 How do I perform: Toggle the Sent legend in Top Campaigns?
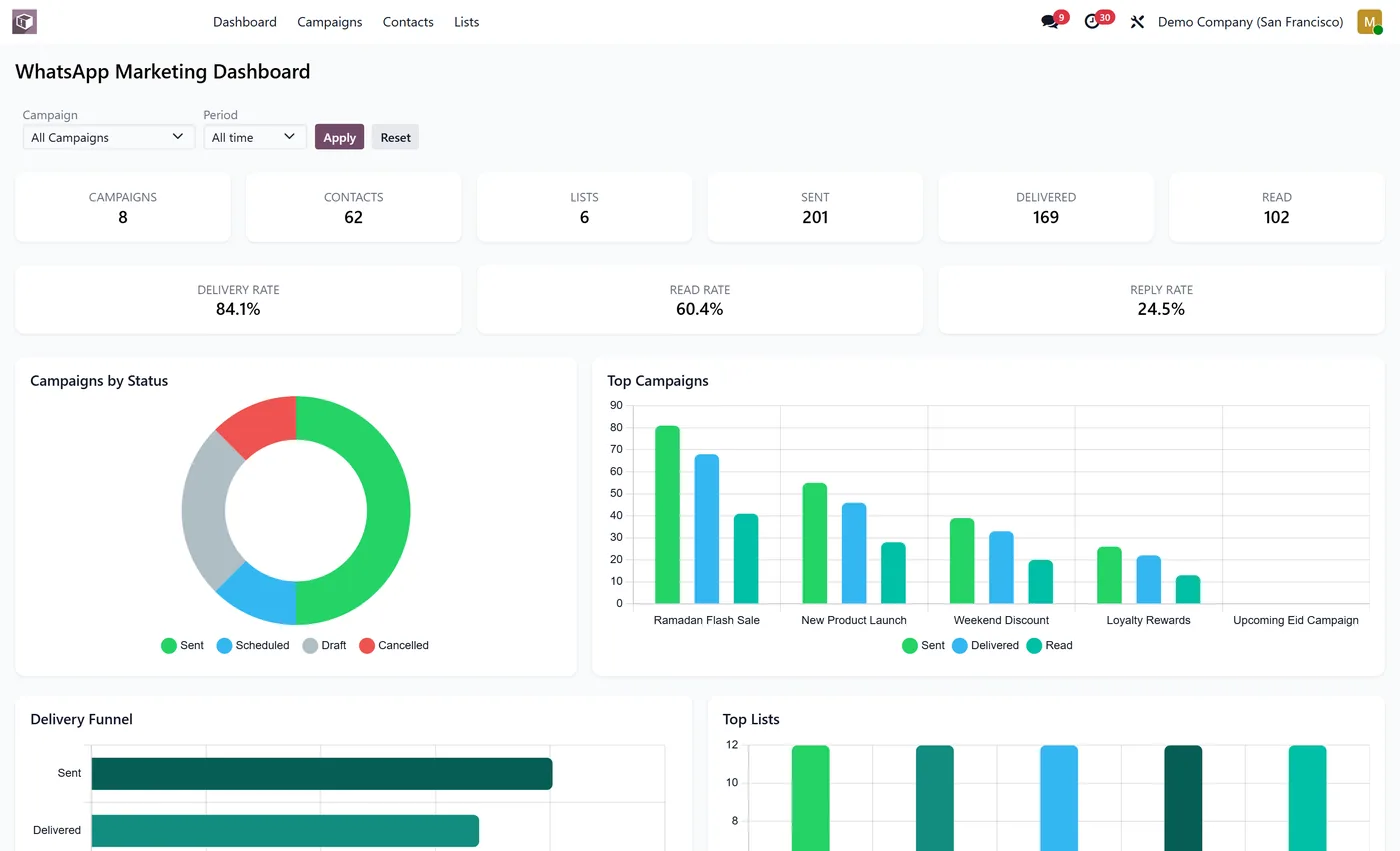click(923, 645)
